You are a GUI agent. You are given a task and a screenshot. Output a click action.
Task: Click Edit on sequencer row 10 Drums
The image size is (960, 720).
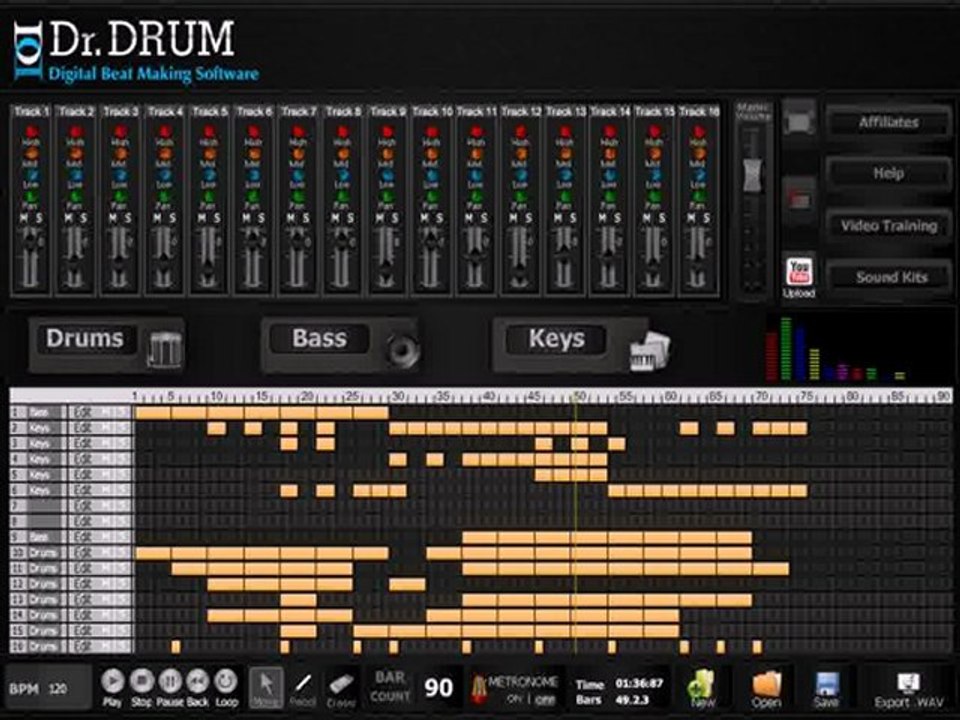point(83,553)
